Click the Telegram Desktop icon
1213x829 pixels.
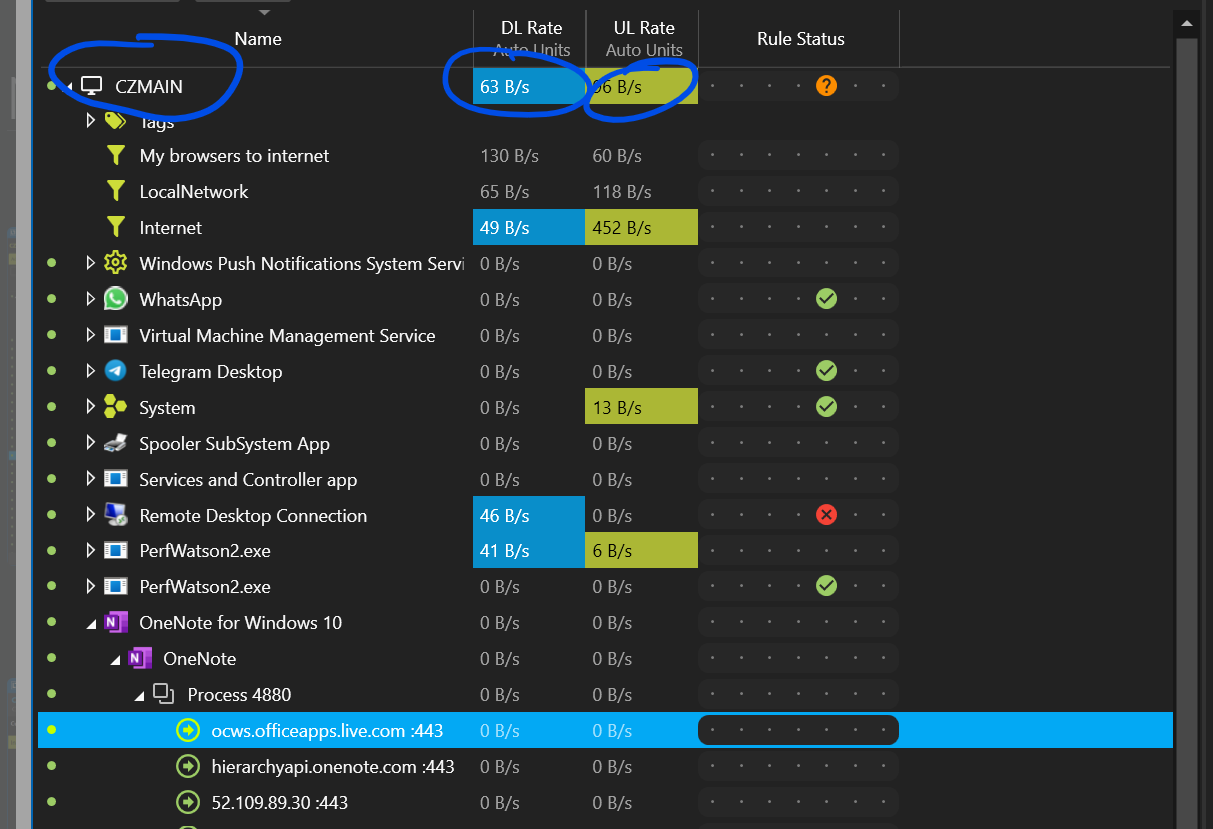pos(116,371)
